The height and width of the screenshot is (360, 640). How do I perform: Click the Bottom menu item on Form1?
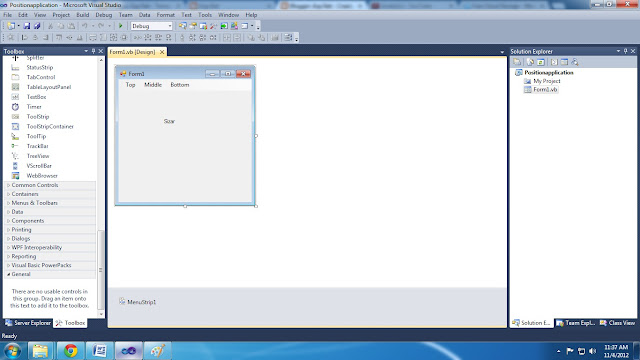pyautogui.click(x=180, y=85)
